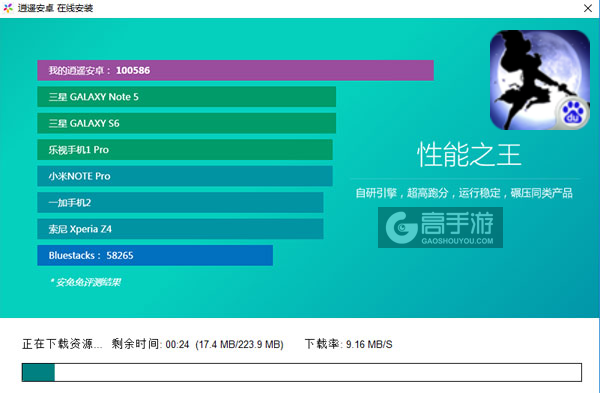Select the 一加手机2 bar

[x=180, y=202]
